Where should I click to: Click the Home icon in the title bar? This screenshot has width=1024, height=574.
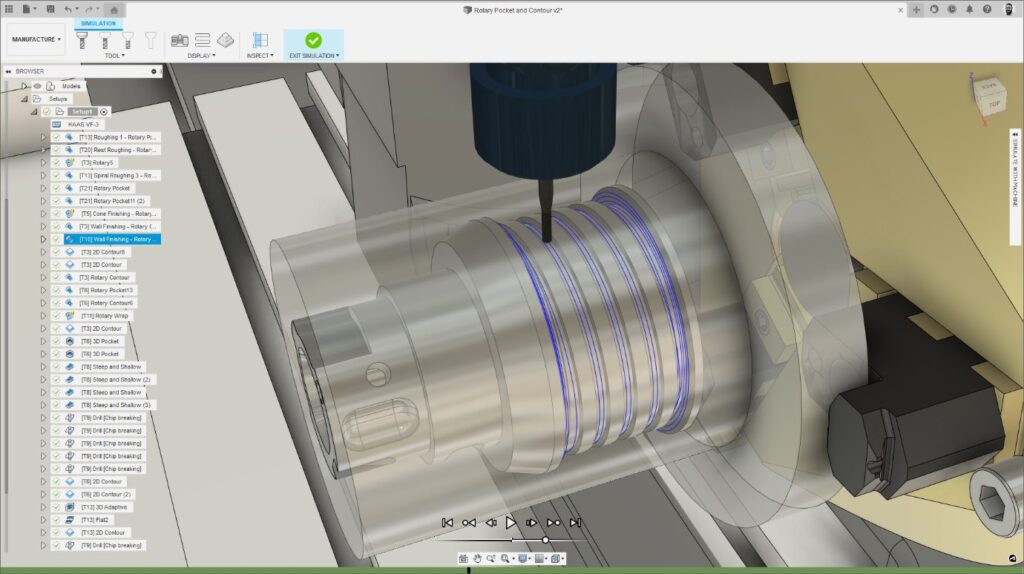pos(115,9)
